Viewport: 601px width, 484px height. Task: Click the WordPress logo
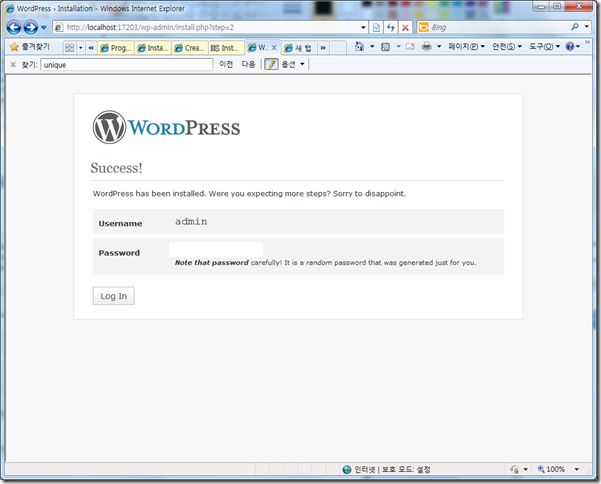click(166, 128)
